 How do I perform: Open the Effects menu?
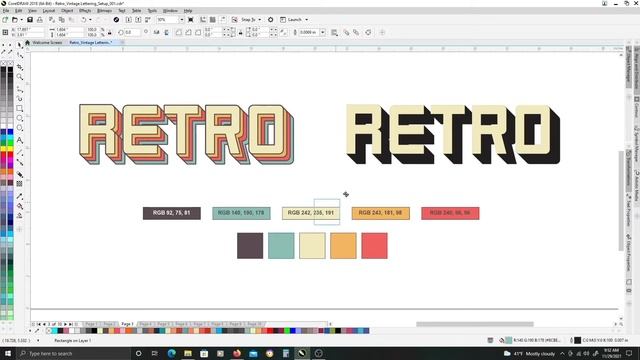tap(85, 11)
